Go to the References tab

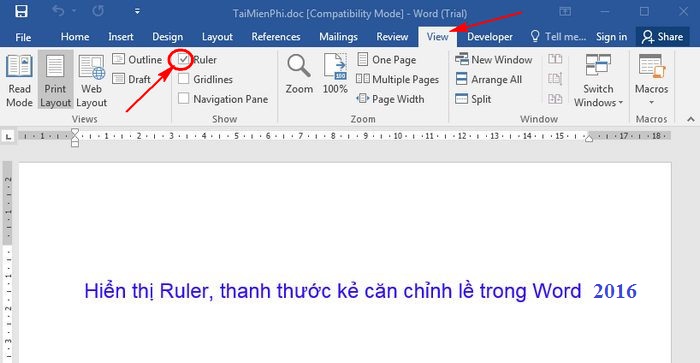pyautogui.click(x=276, y=37)
